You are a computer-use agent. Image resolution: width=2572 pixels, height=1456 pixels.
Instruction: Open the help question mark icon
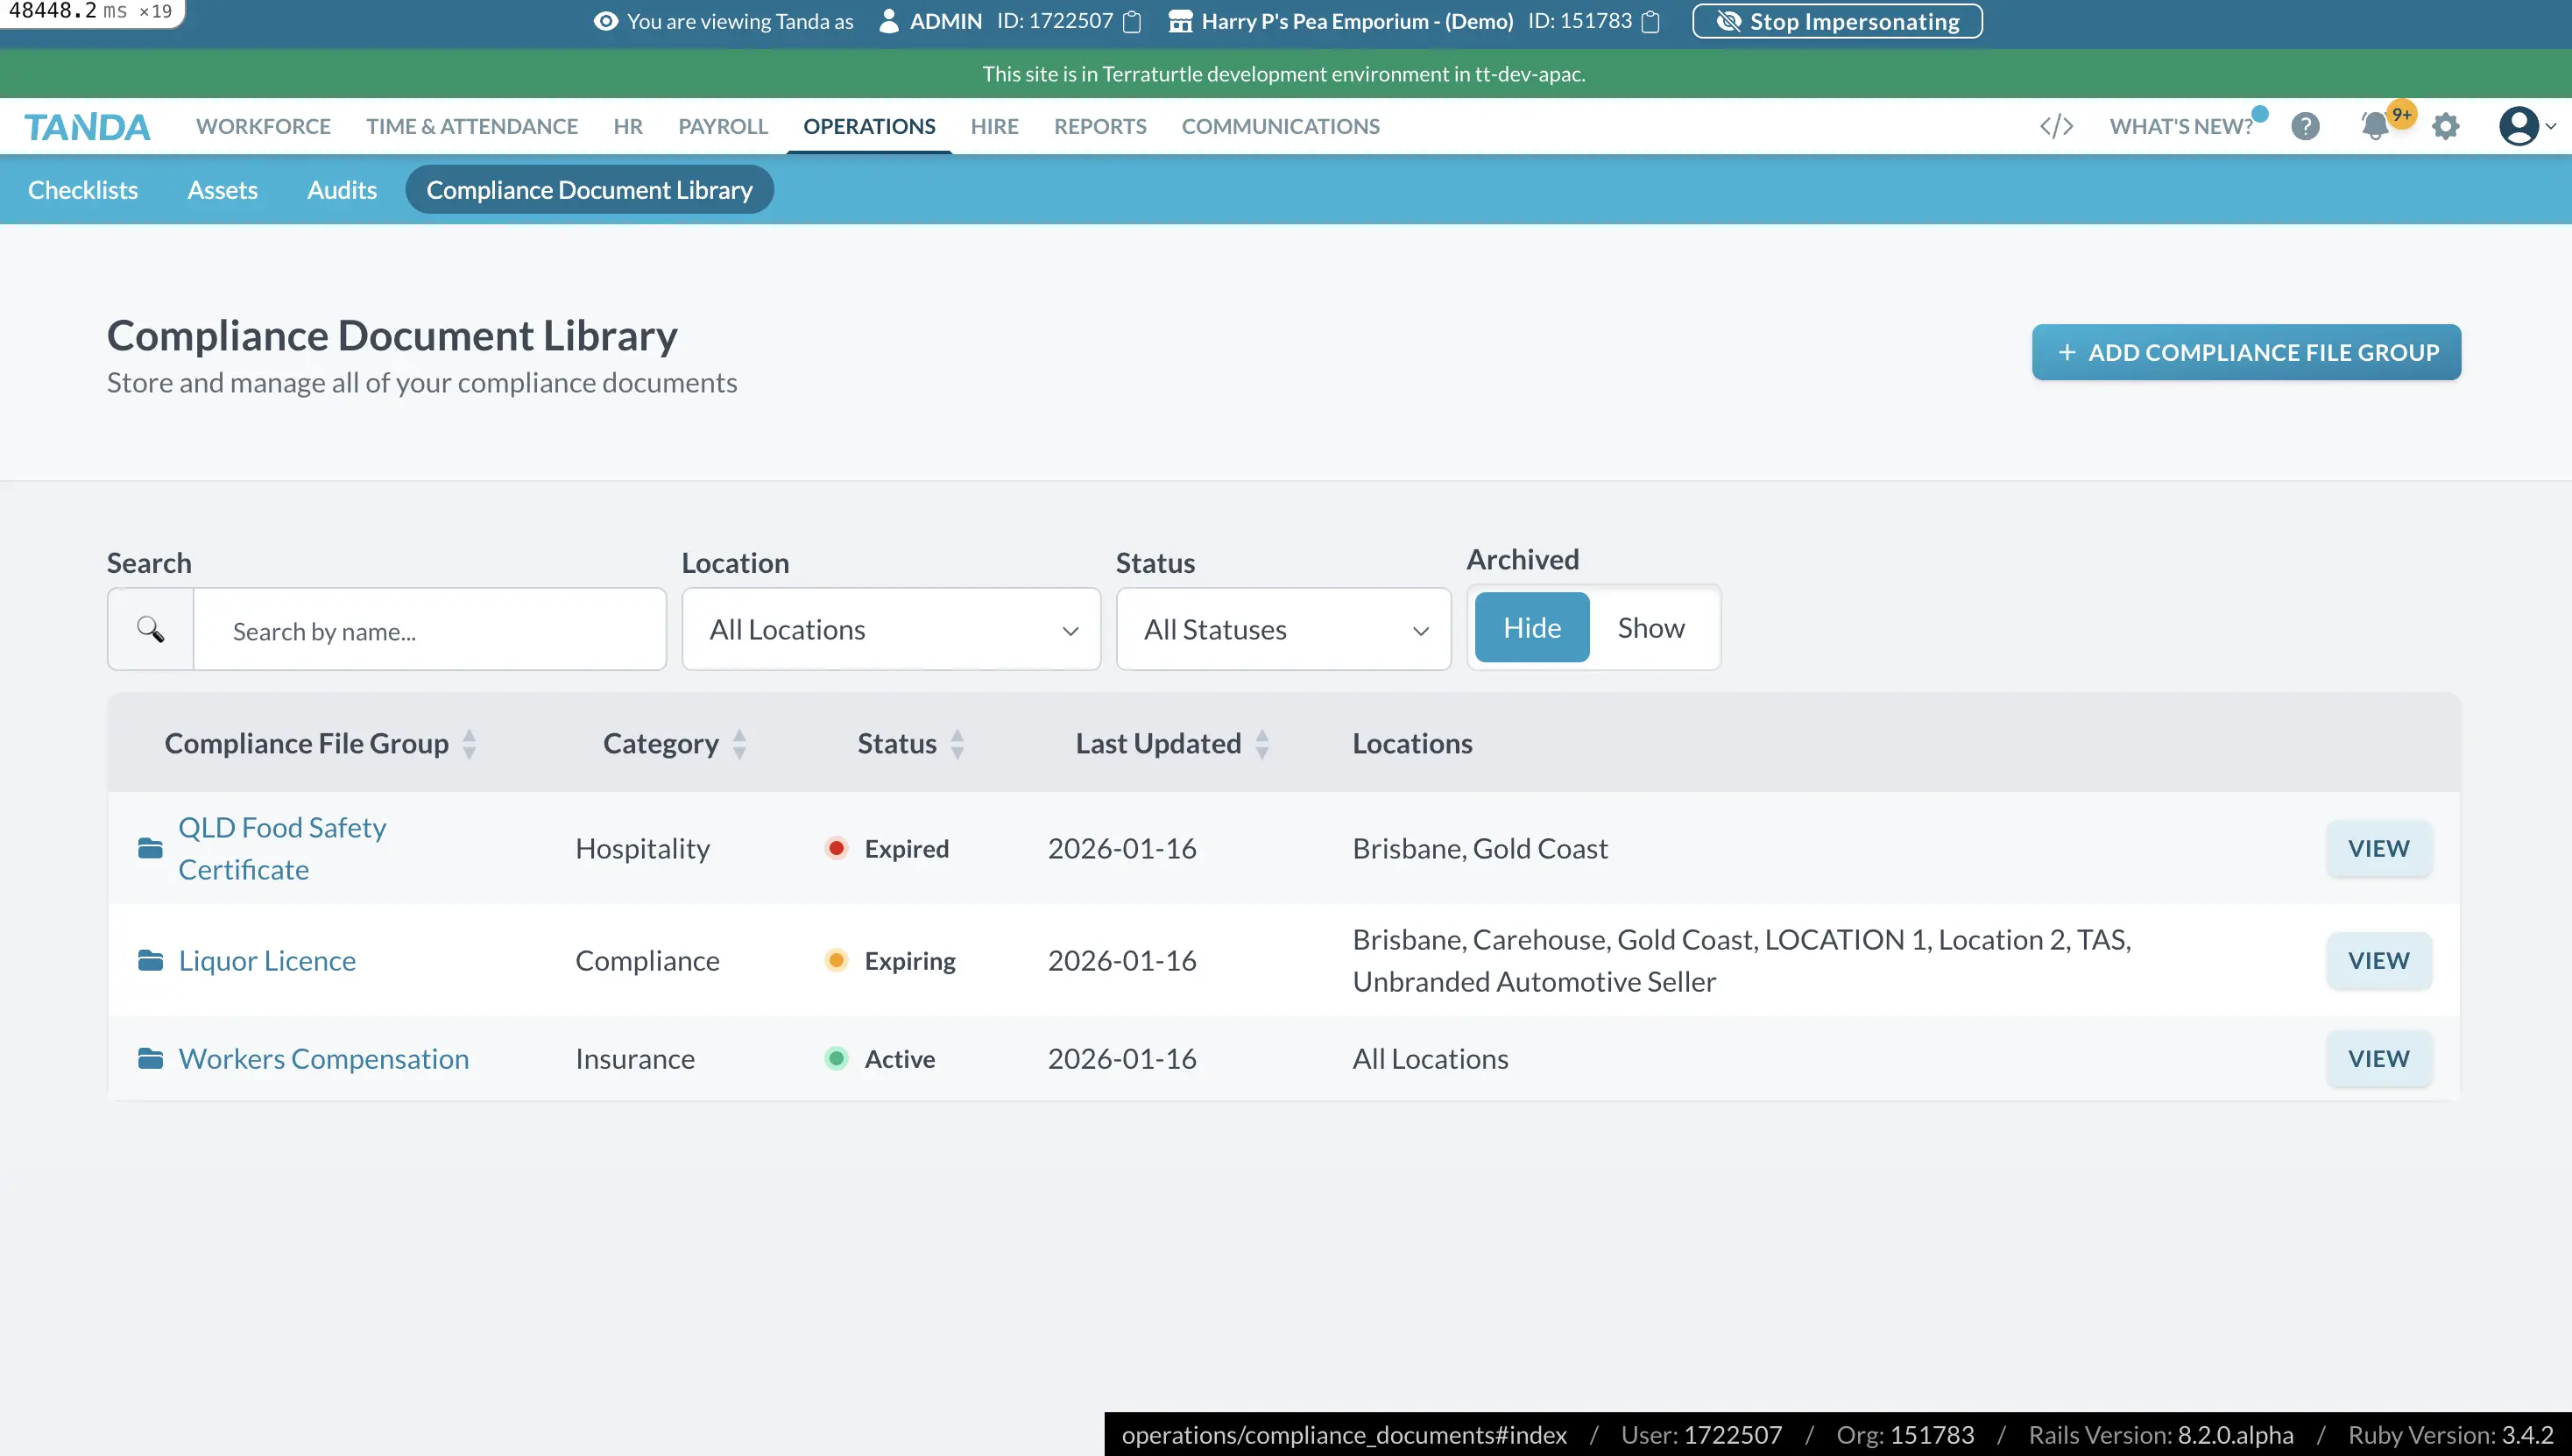click(x=2305, y=126)
